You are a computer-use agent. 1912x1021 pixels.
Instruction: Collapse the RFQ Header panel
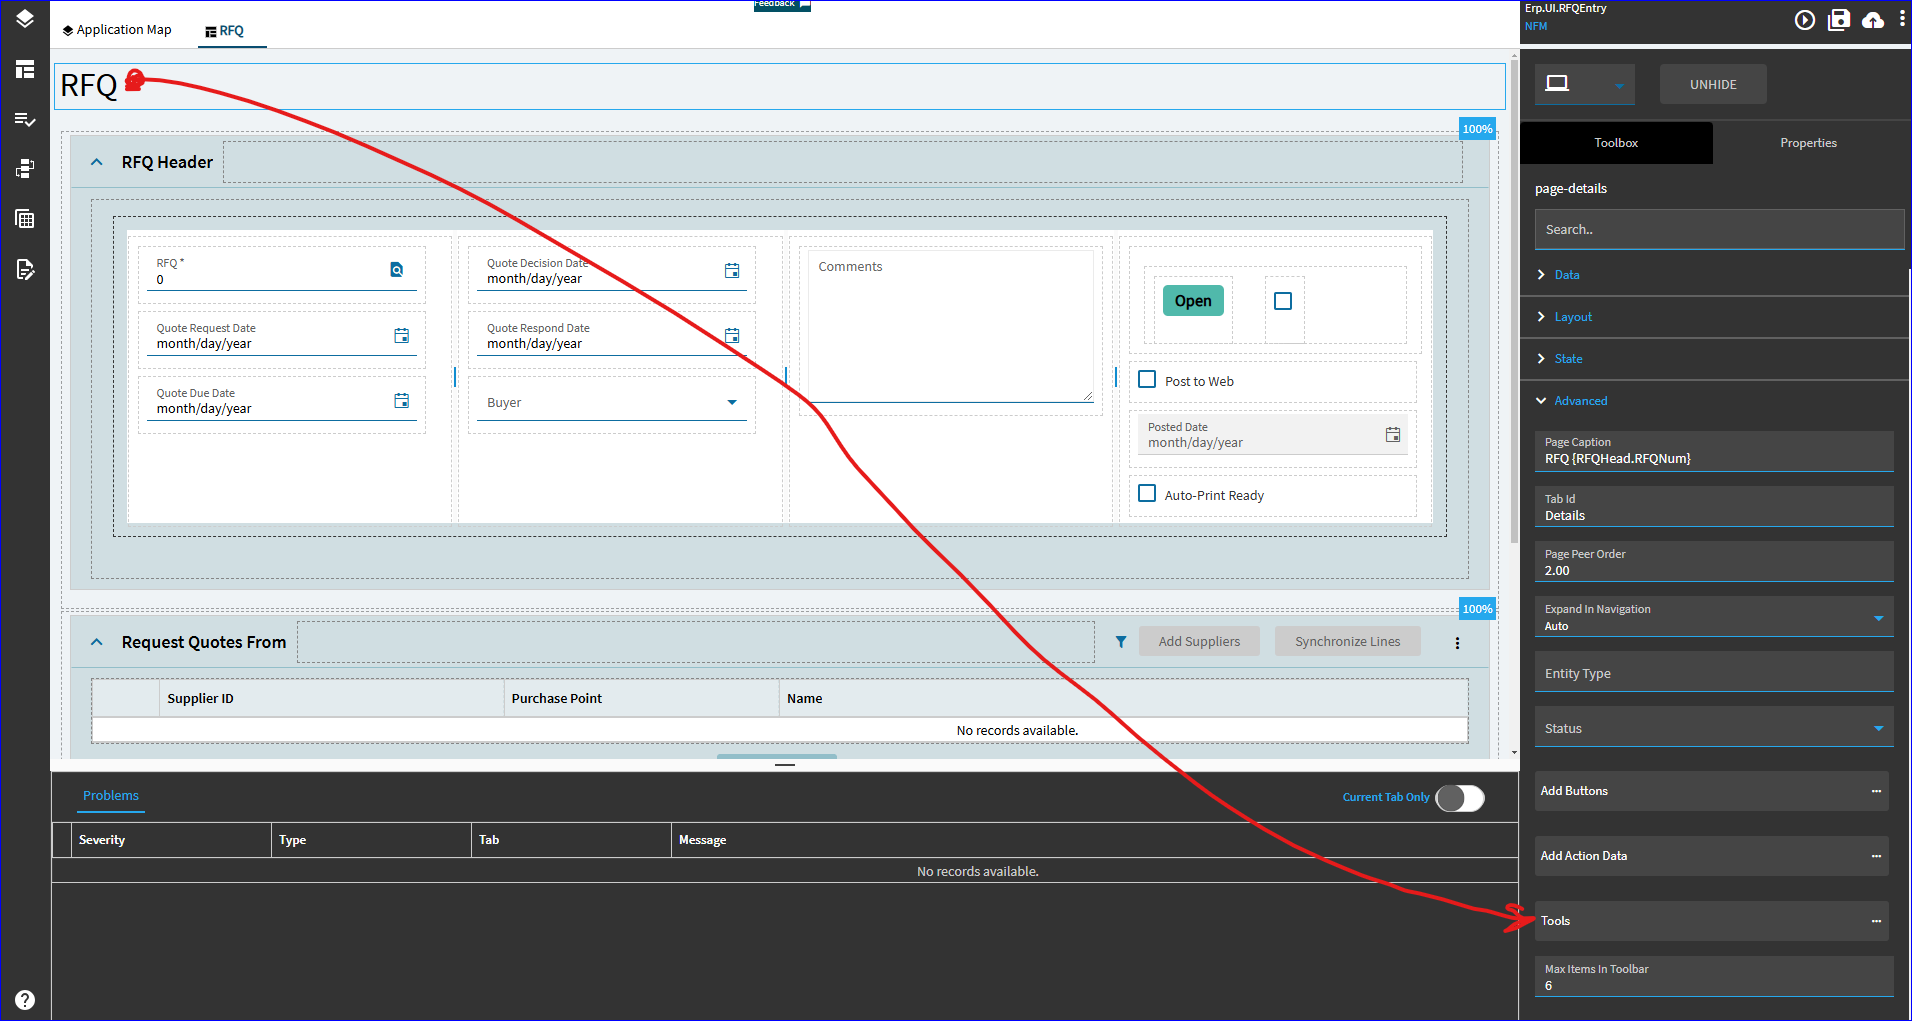pos(97,162)
